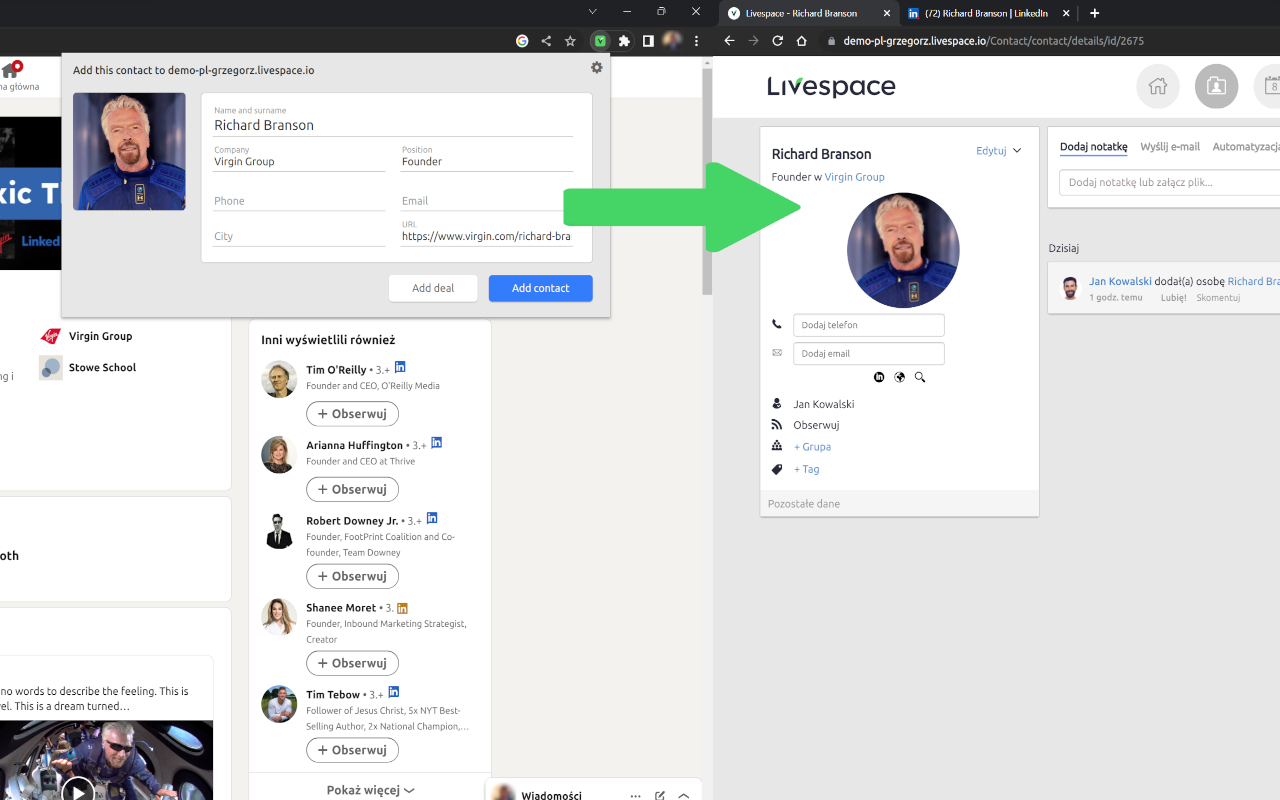
Task: Click the RSS icon beside Obserwuj
Action: (x=777, y=425)
